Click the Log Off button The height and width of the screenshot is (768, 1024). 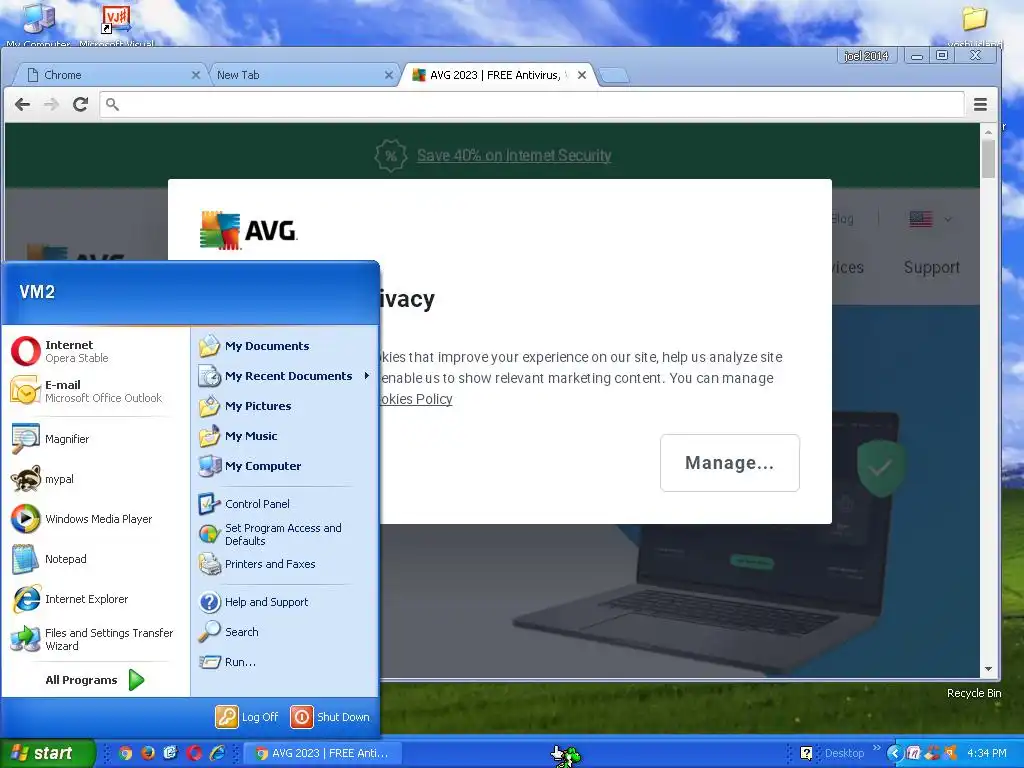[x=248, y=717]
